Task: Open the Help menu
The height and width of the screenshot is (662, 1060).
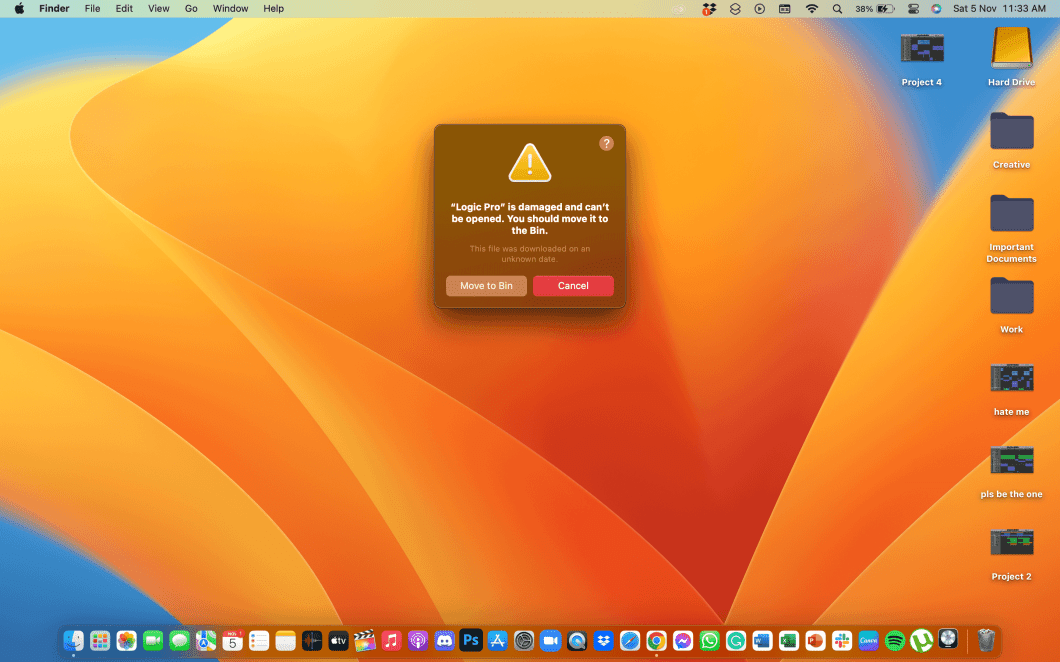Action: [x=273, y=8]
